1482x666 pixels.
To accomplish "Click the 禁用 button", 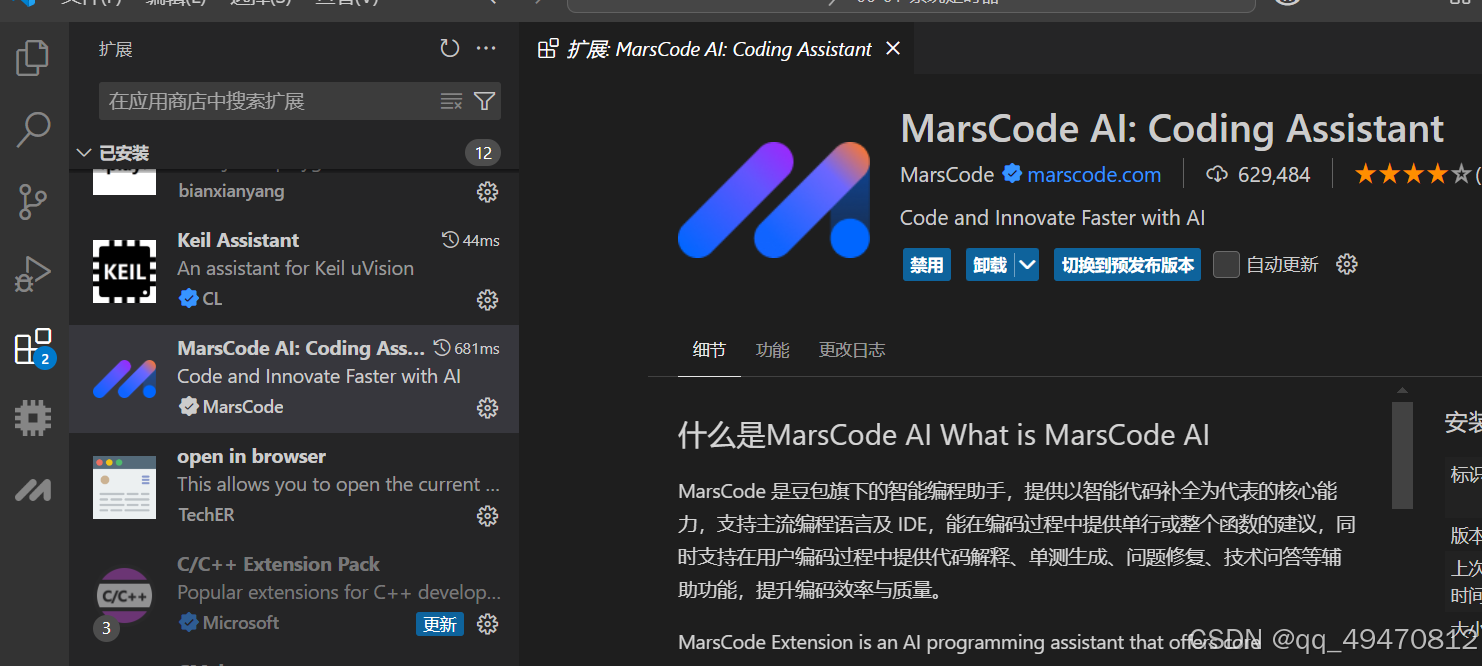I will tap(926, 264).
